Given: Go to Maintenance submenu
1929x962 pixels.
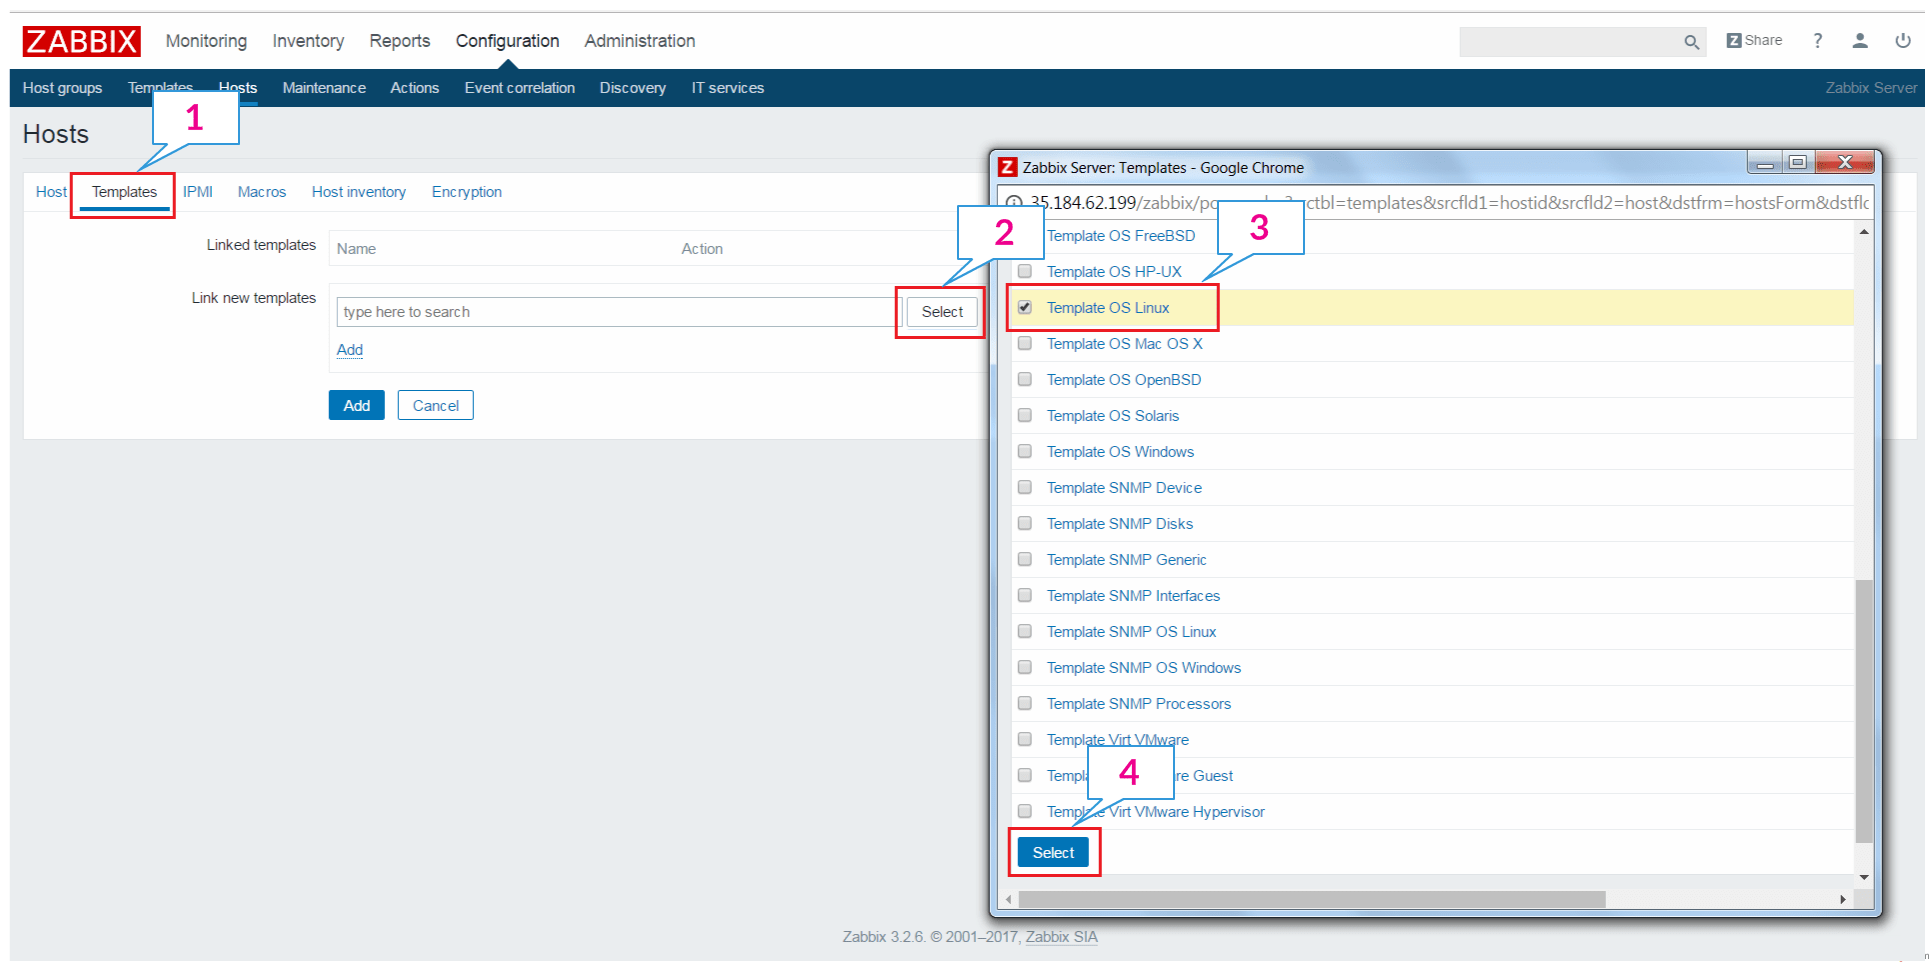Looking at the screenshot, I should click(324, 88).
